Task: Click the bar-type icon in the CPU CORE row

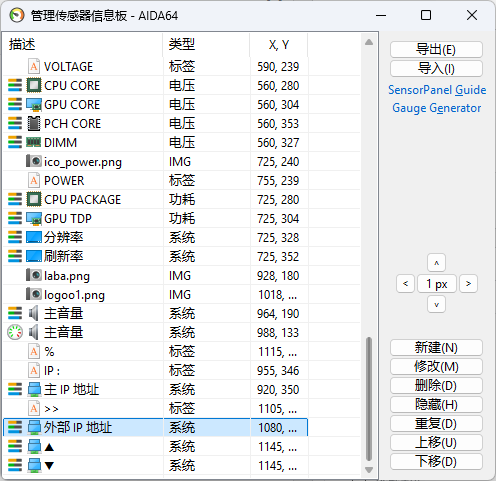Action: (x=15, y=85)
